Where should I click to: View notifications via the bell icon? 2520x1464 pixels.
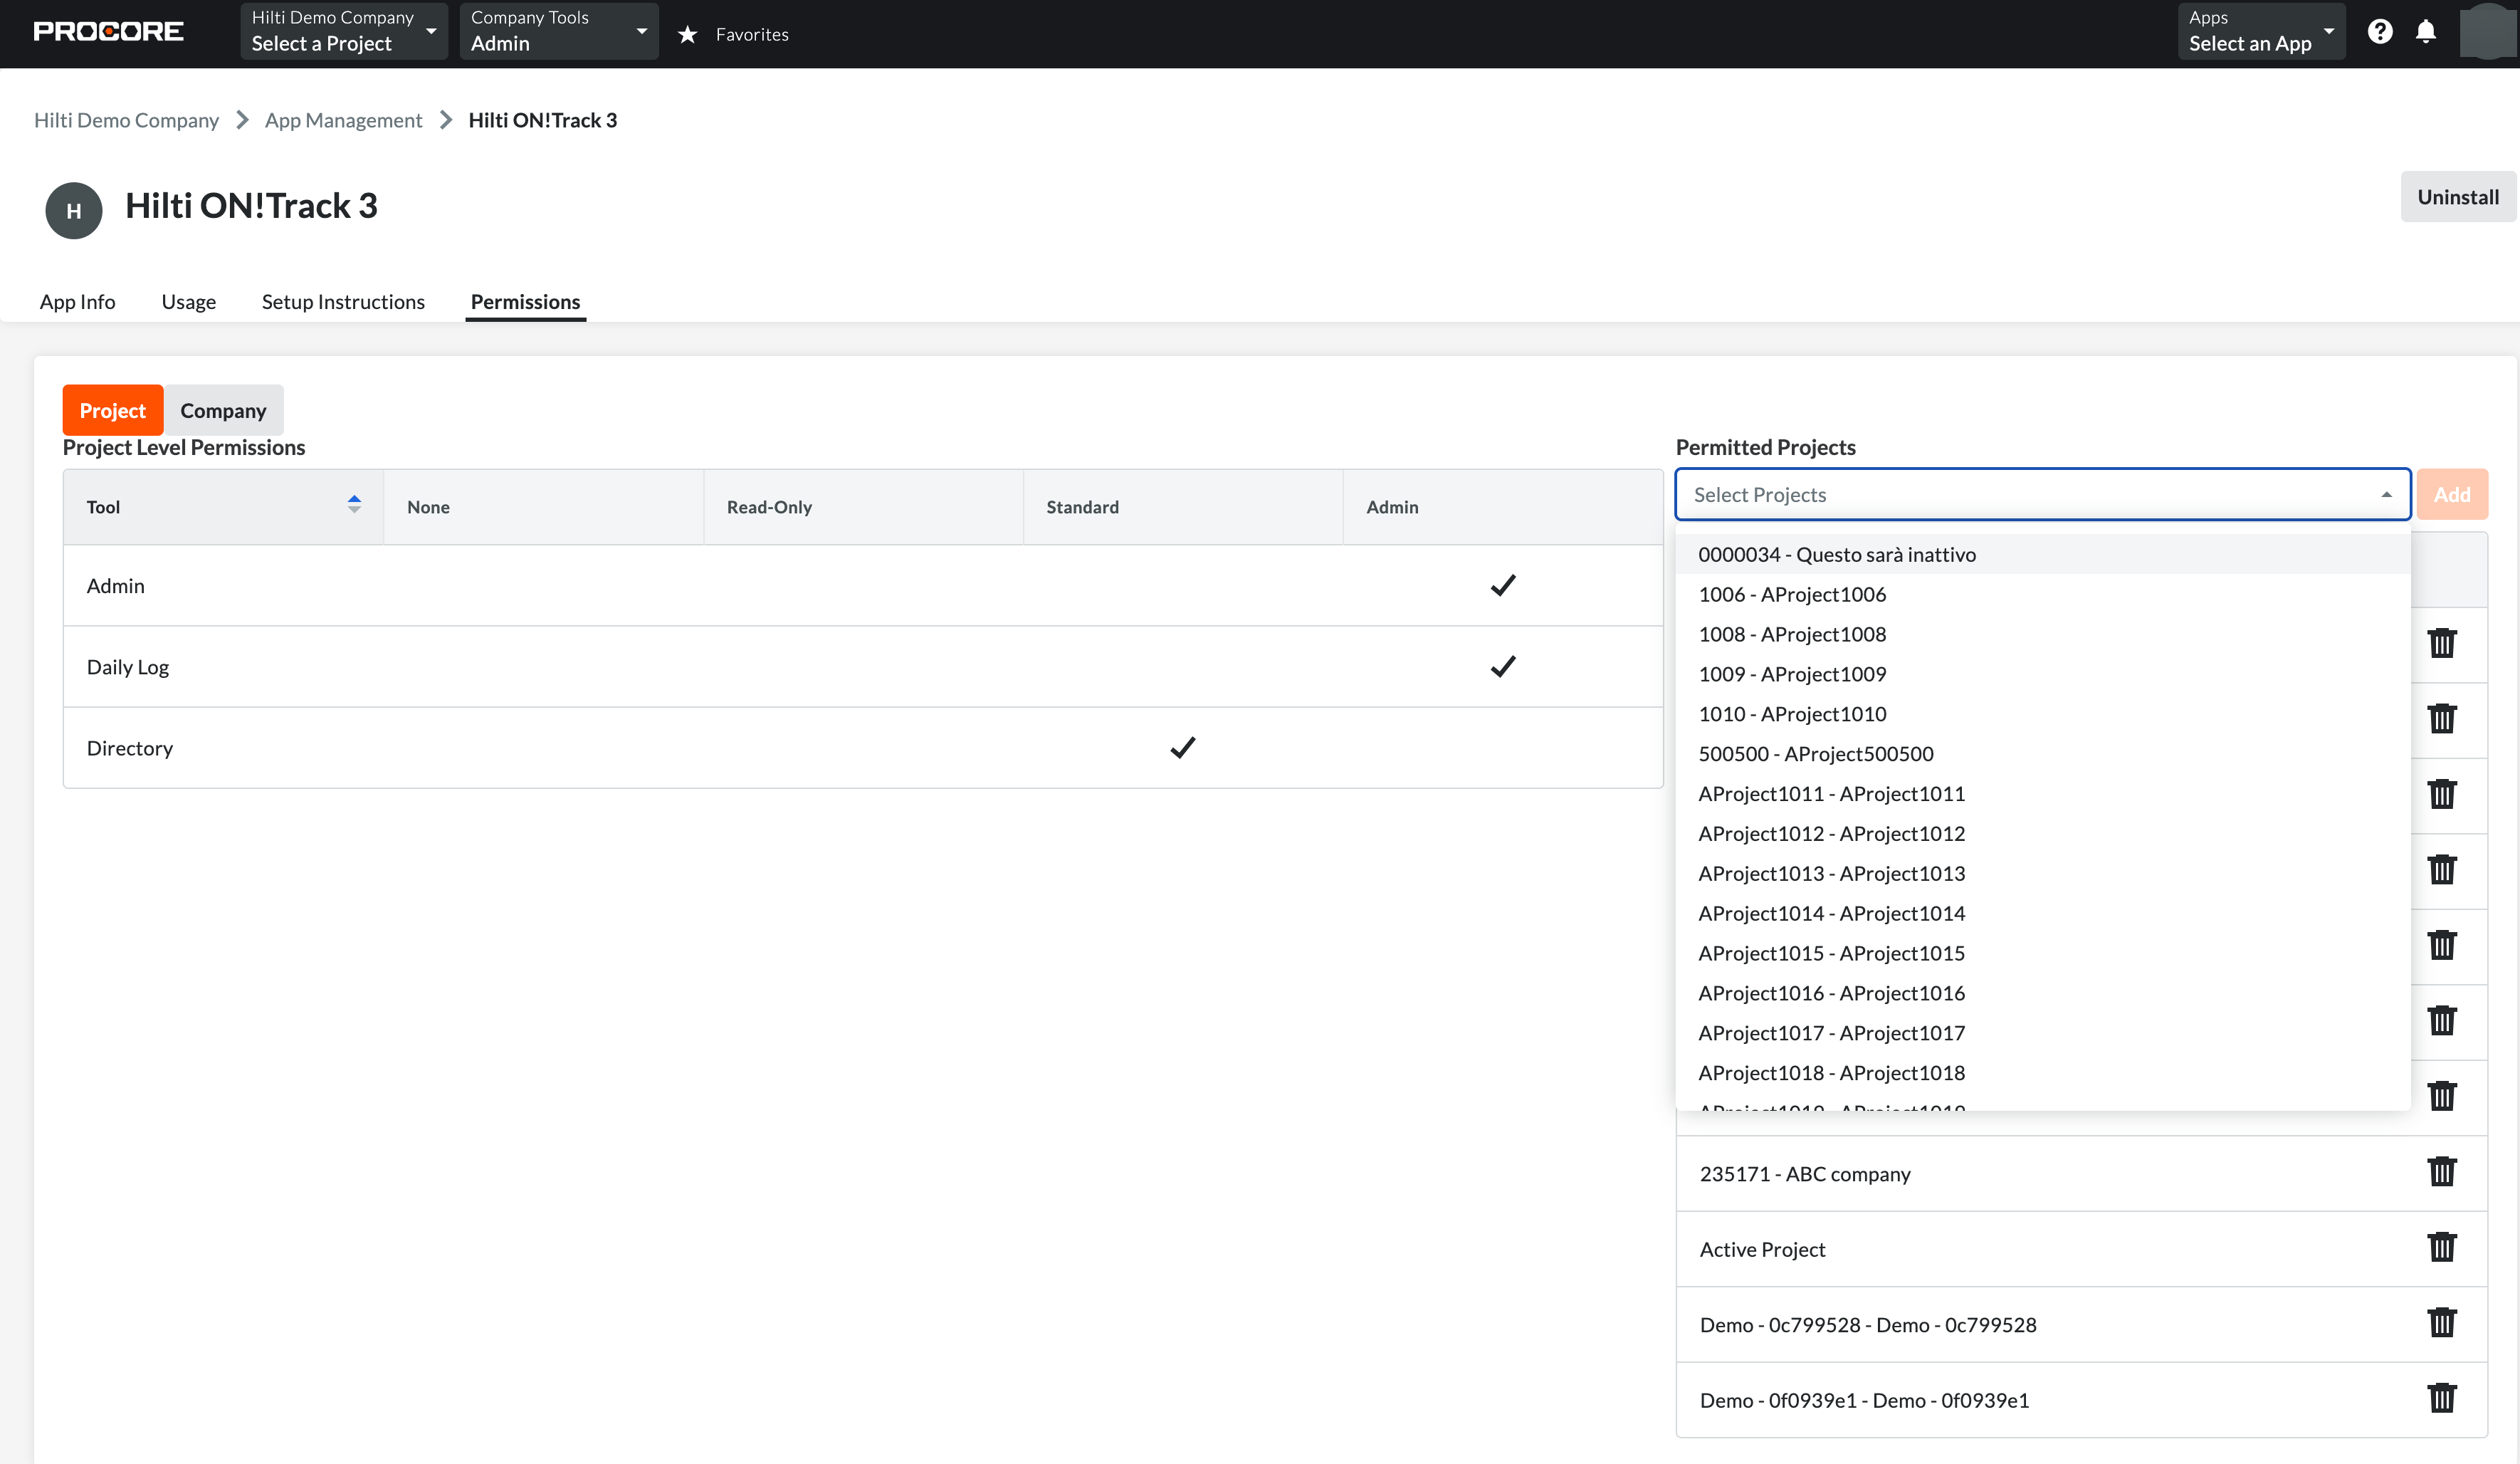2426,32
